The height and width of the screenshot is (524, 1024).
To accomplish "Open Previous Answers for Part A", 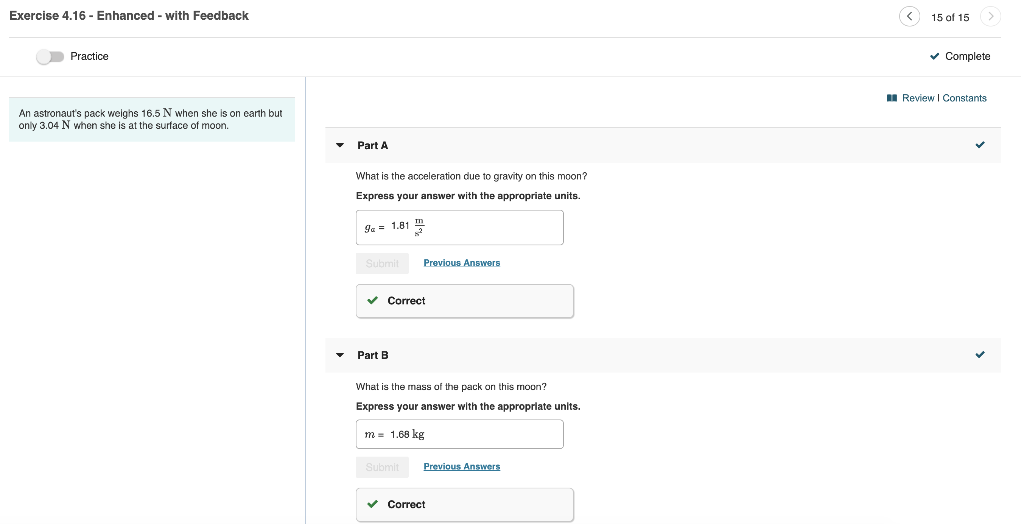I will pyautogui.click(x=462, y=263).
